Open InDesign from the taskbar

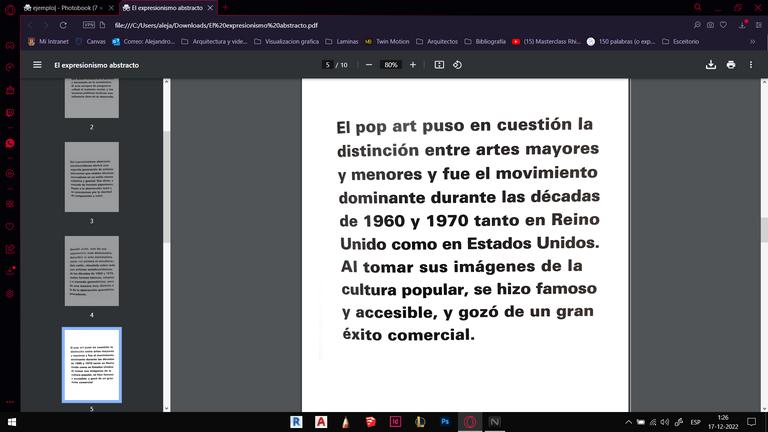point(395,422)
